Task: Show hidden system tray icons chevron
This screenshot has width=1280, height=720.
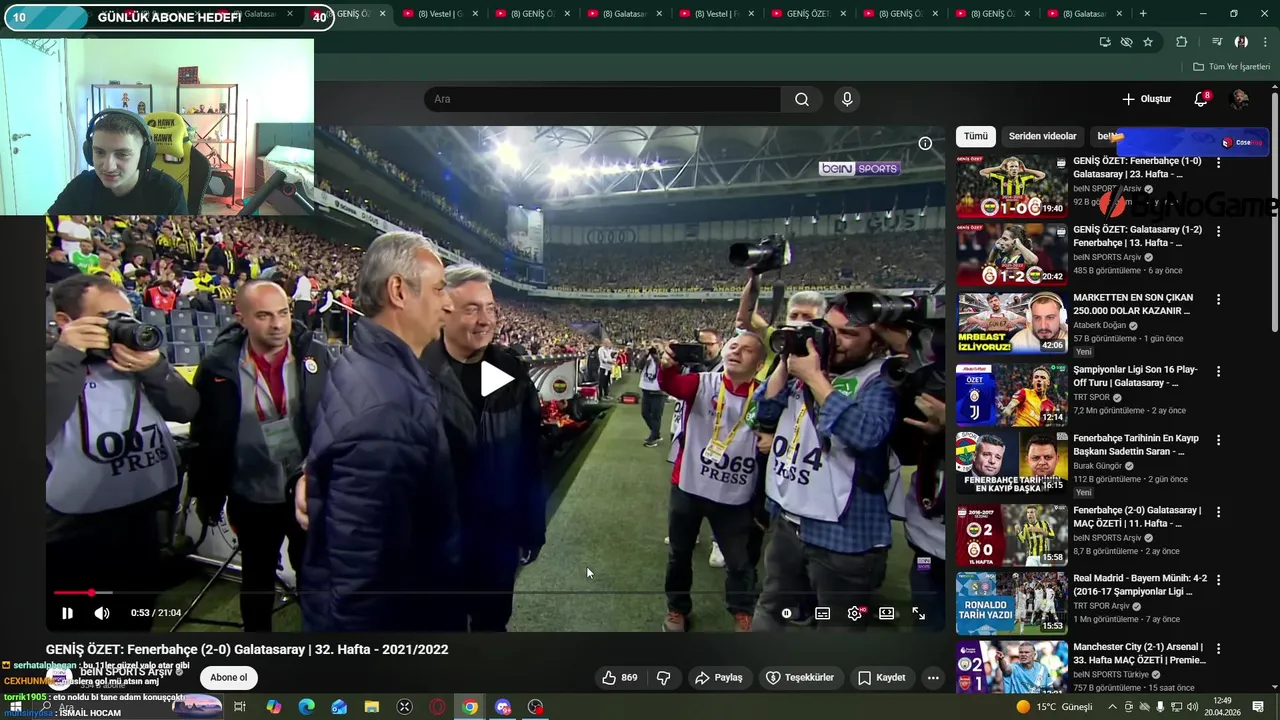Action: tap(1112, 707)
